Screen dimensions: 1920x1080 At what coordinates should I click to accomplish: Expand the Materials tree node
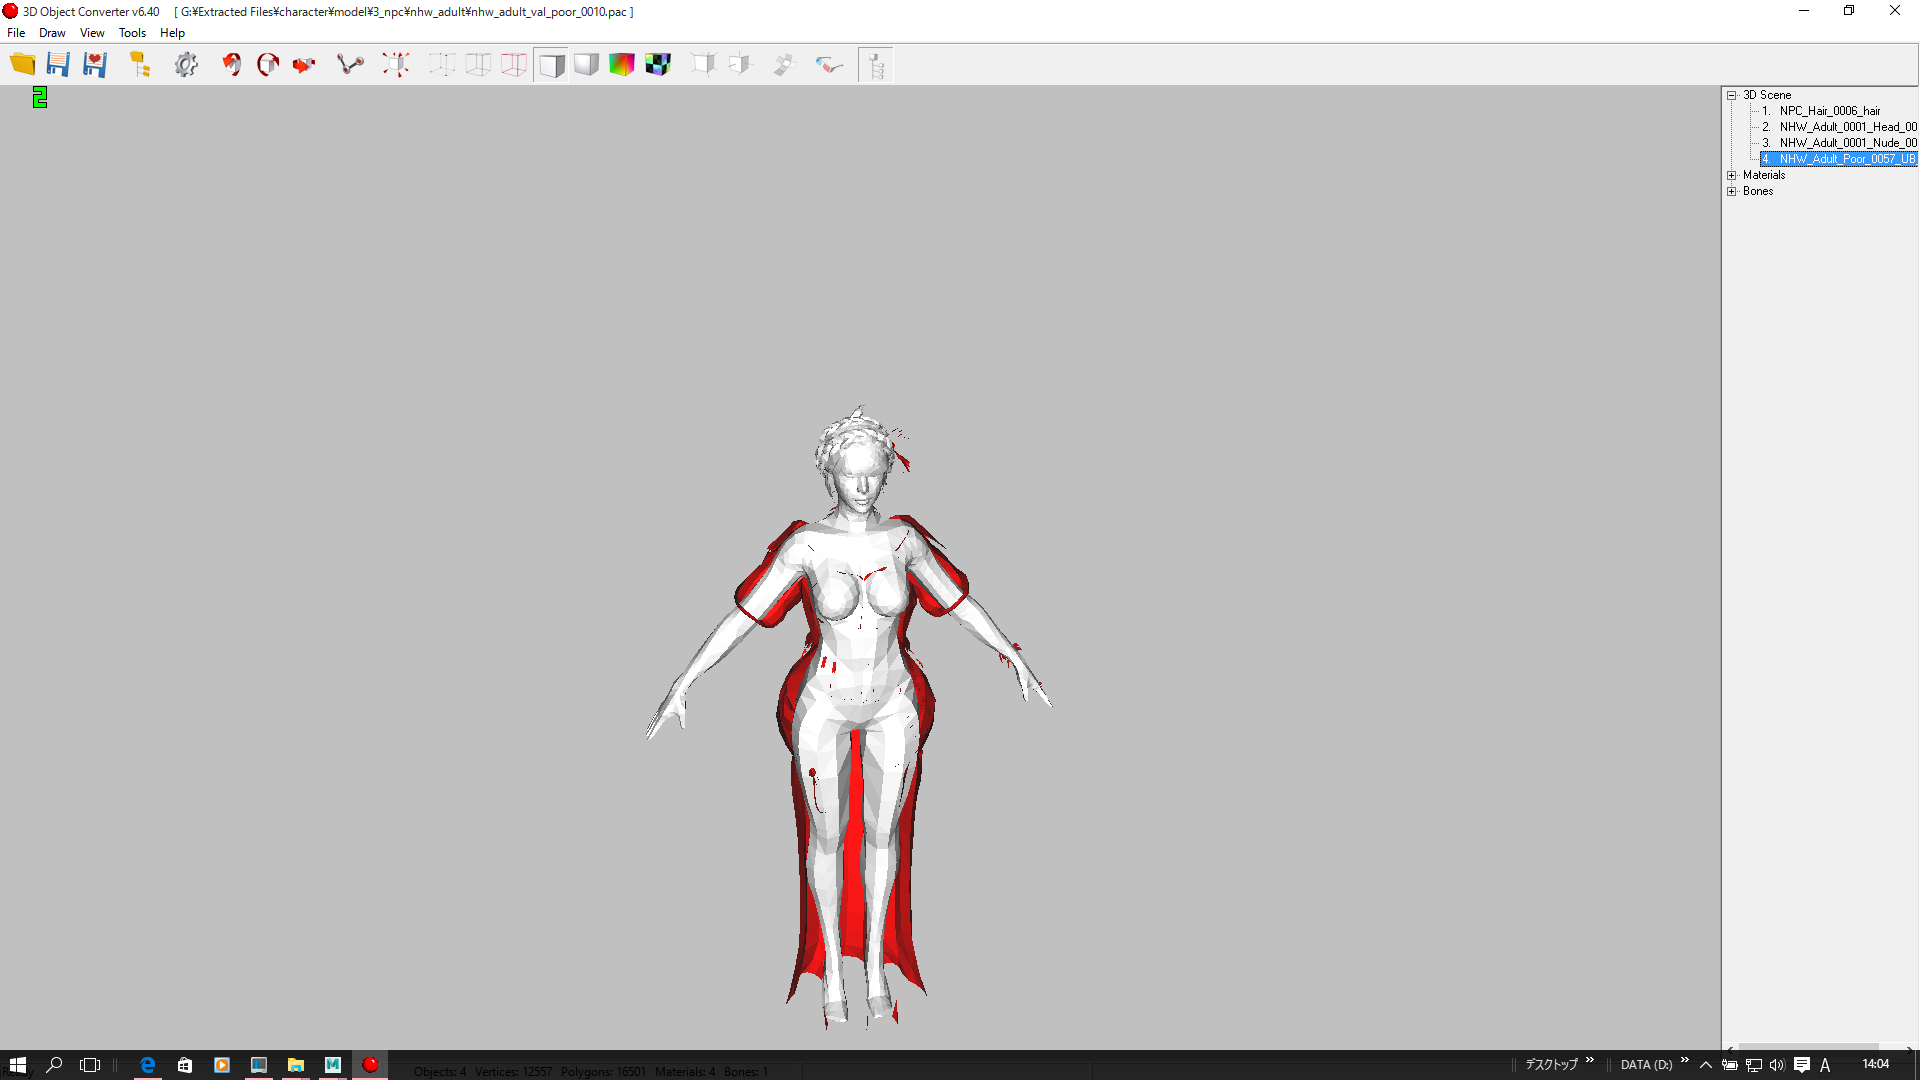pyautogui.click(x=1732, y=175)
